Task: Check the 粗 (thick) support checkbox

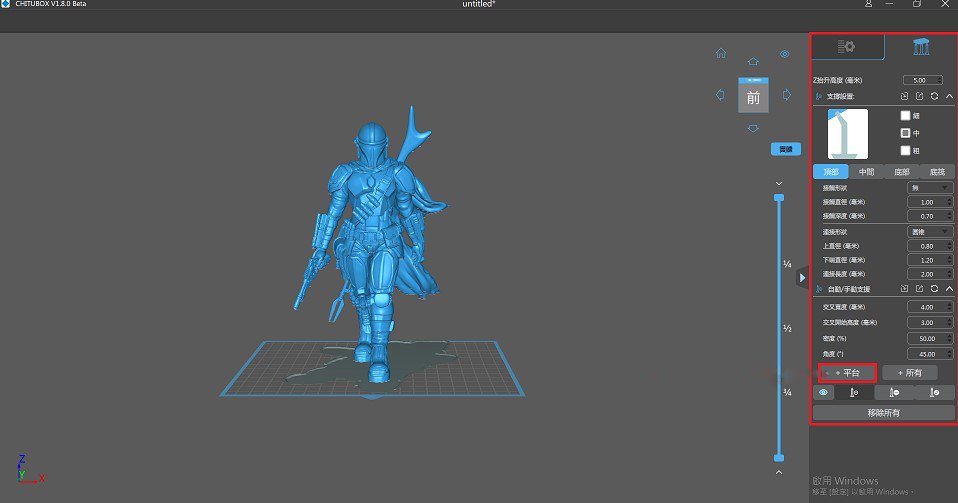Action: (x=905, y=150)
